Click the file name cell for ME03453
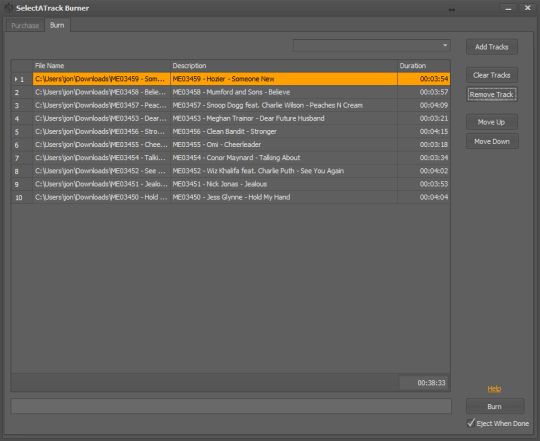540x441 pixels. 101,118
